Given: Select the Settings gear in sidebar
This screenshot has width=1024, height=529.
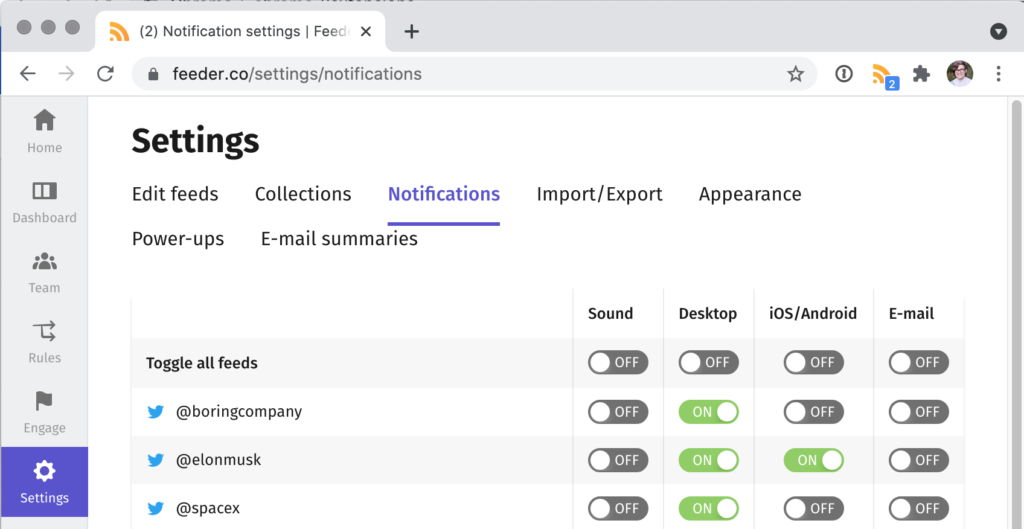Looking at the screenshot, I should click(x=44, y=471).
